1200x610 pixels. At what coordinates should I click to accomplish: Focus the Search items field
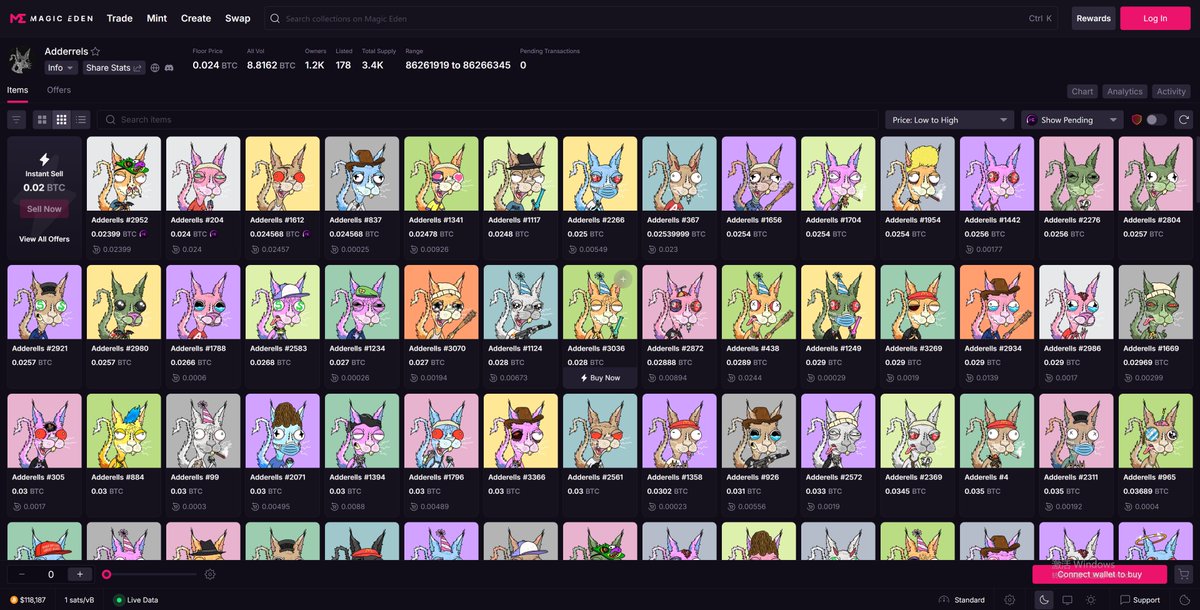(x=488, y=120)
